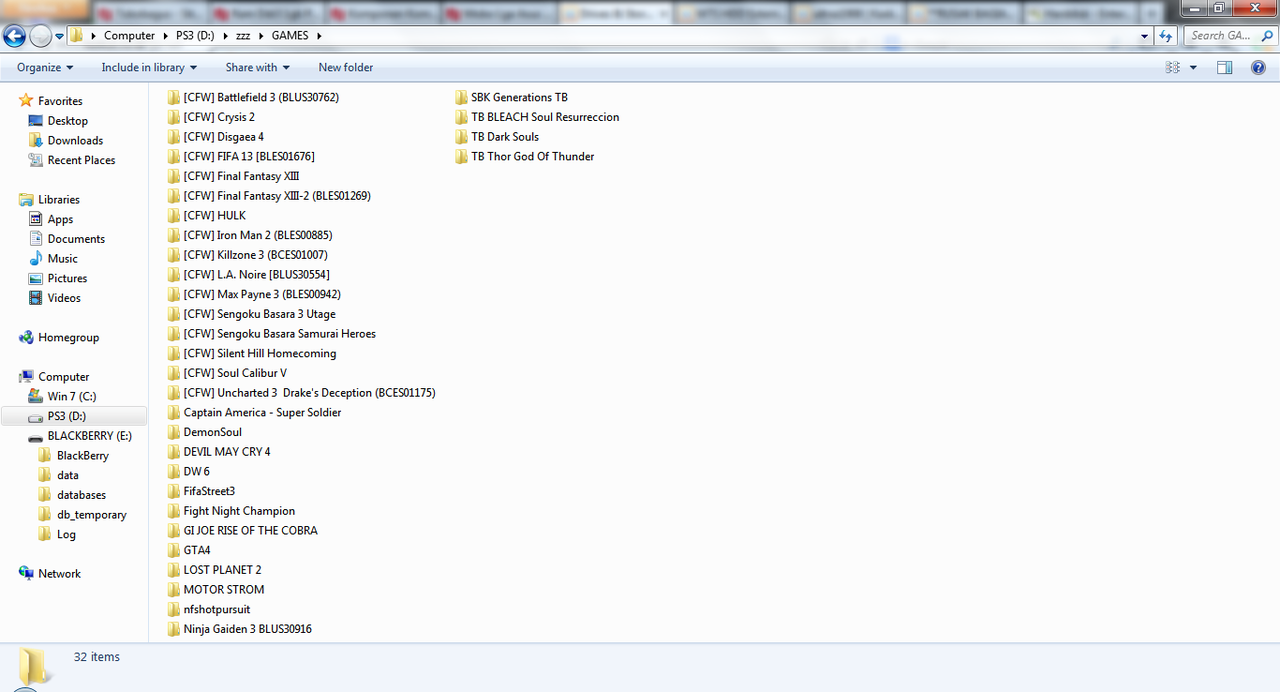Open the address bar history dropdown
Screen dimensions: 1280x692
[x=1145, y=36]
